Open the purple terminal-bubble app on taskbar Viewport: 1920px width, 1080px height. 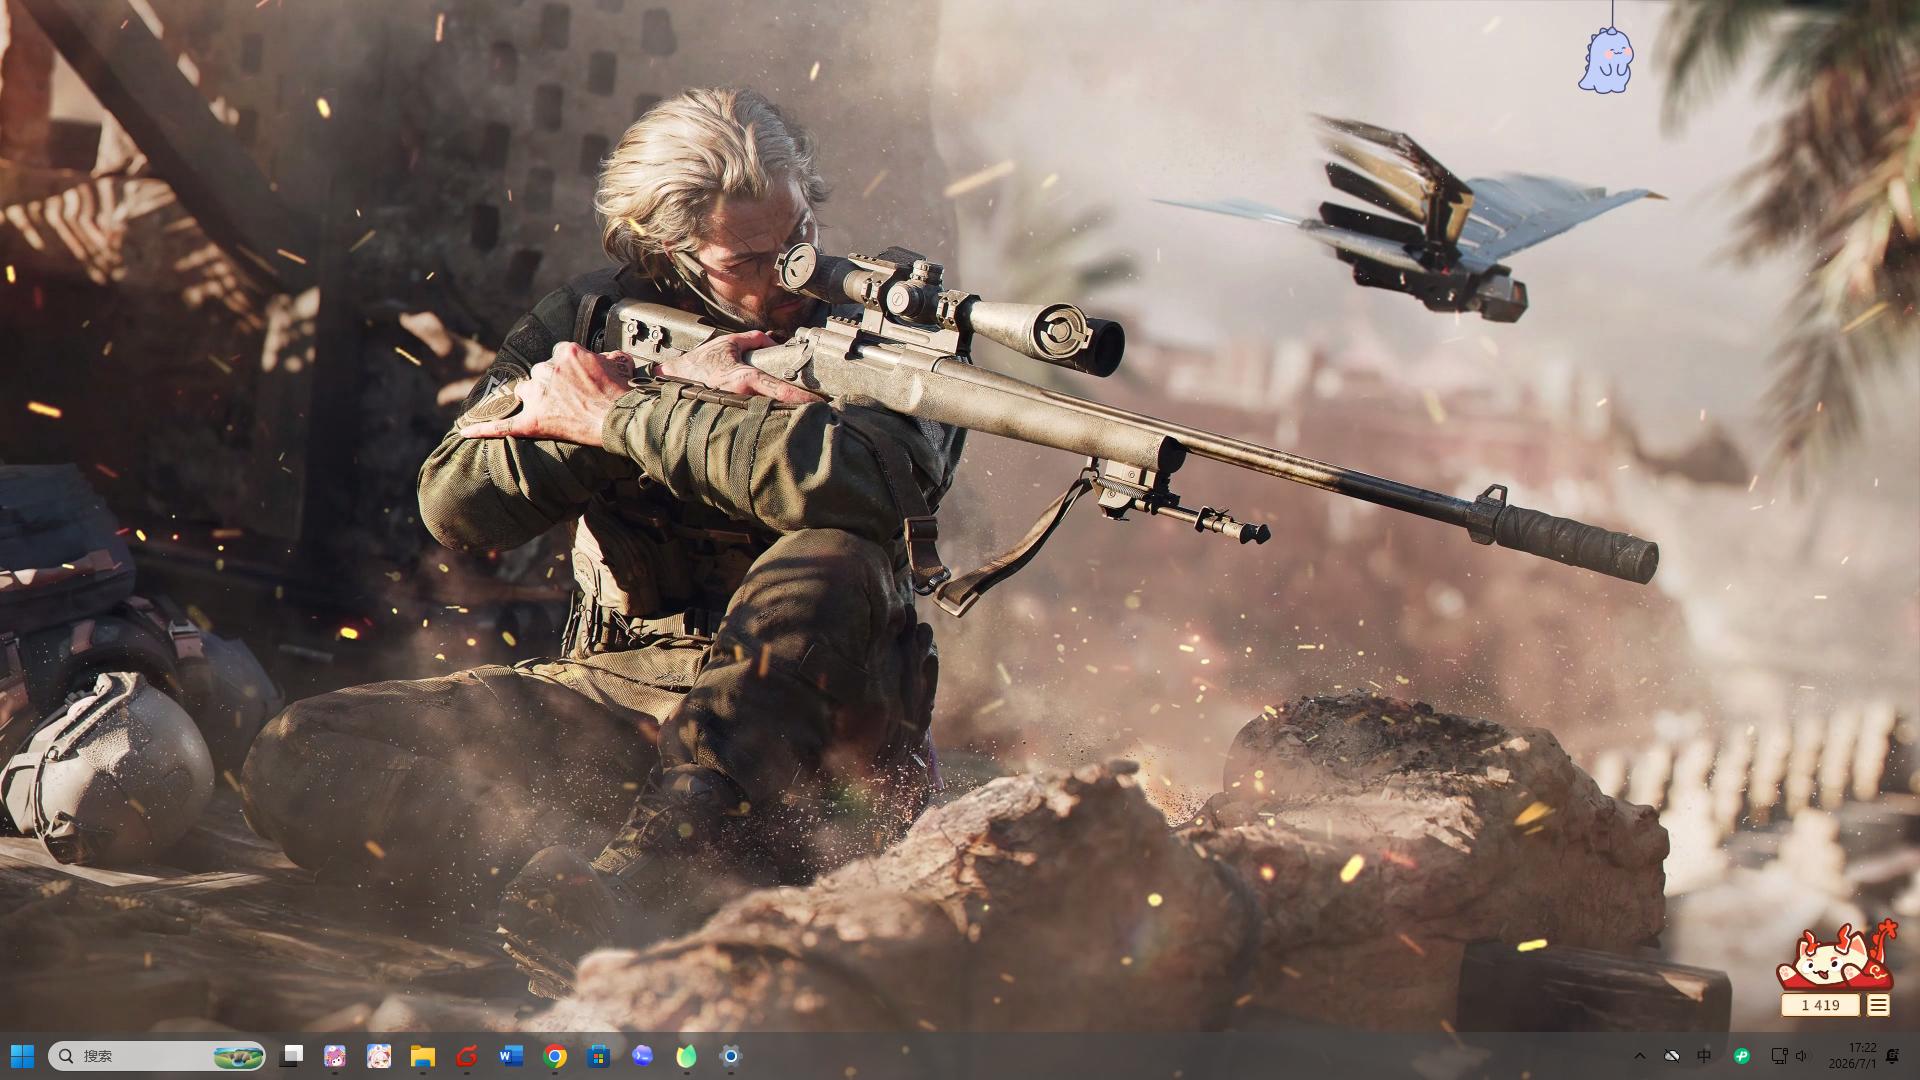[643, 1056]
